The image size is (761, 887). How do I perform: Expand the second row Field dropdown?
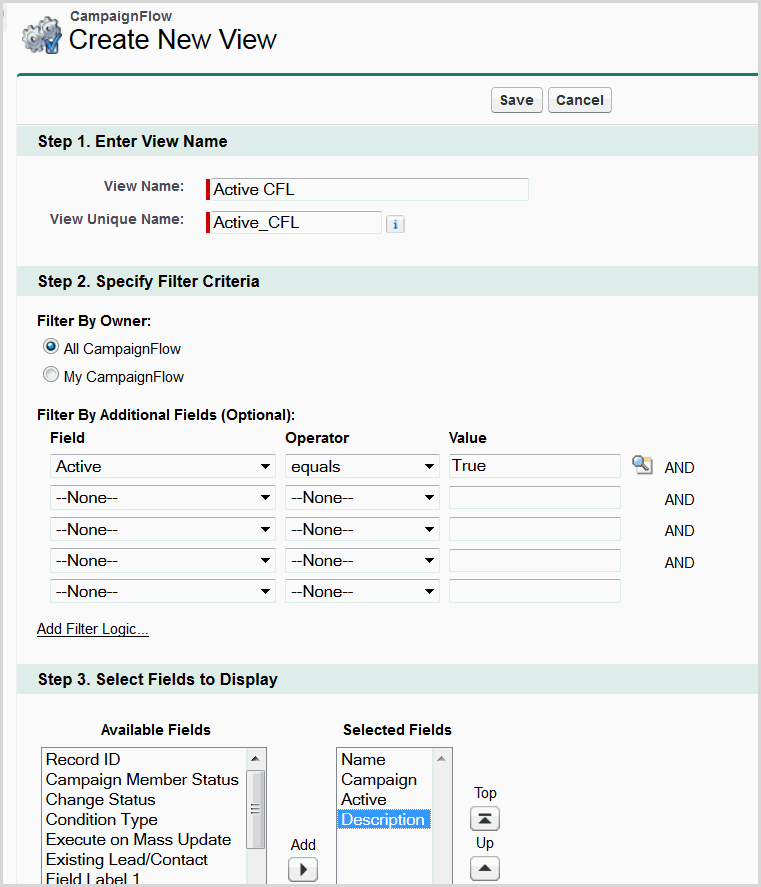click(x=163, y=498)
